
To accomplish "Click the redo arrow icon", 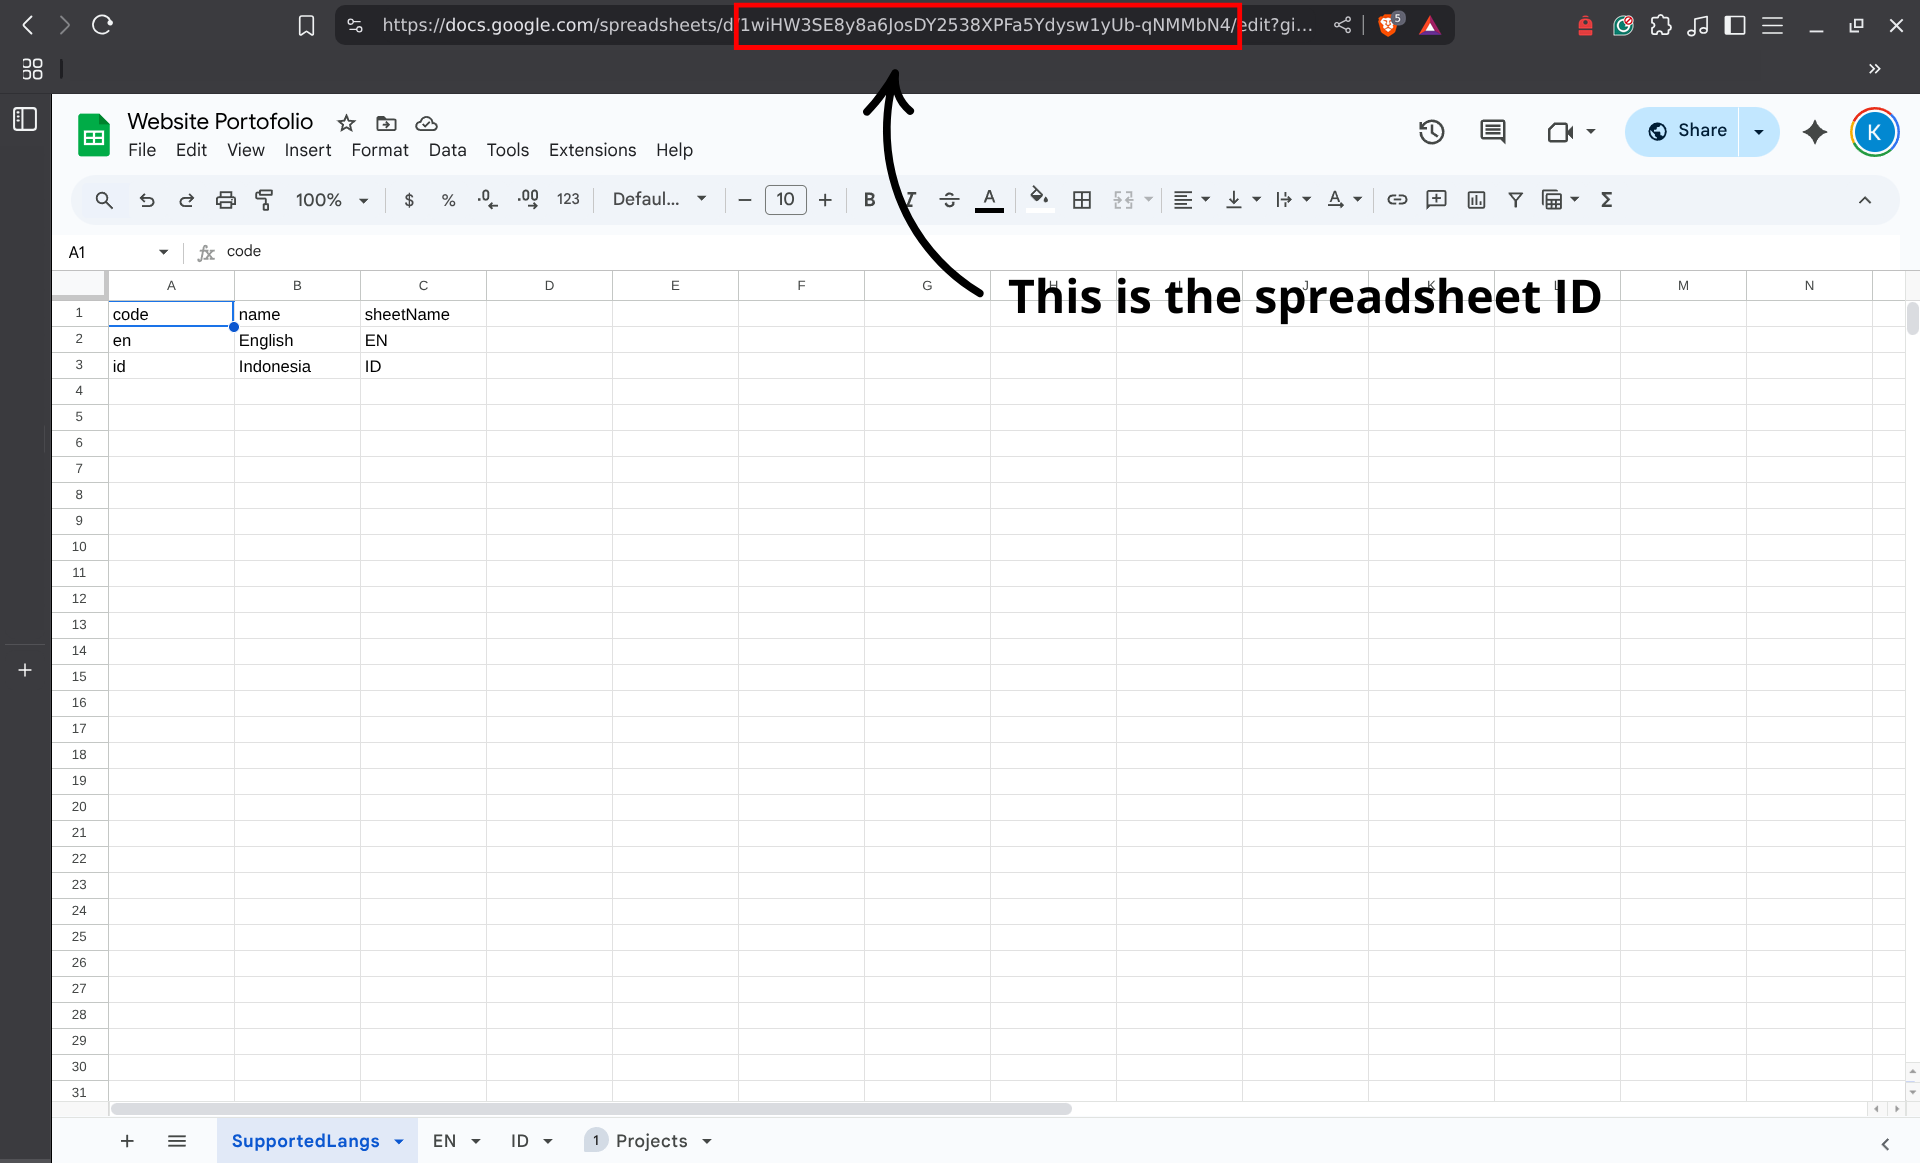I will tap(186, 200).
